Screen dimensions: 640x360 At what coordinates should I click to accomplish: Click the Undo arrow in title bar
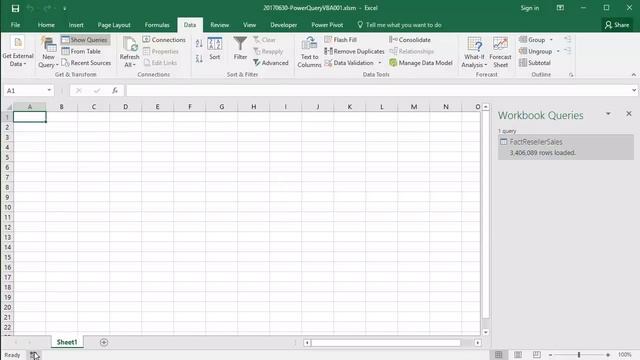(x=30, y=8)
